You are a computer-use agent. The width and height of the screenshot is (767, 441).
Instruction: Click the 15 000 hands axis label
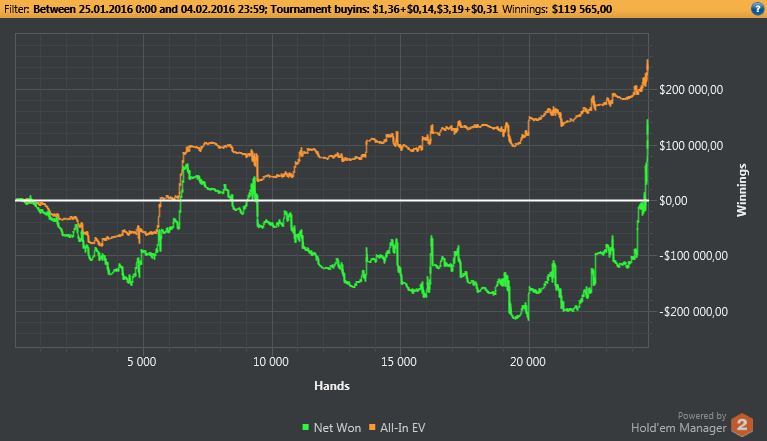pos(399,362)
